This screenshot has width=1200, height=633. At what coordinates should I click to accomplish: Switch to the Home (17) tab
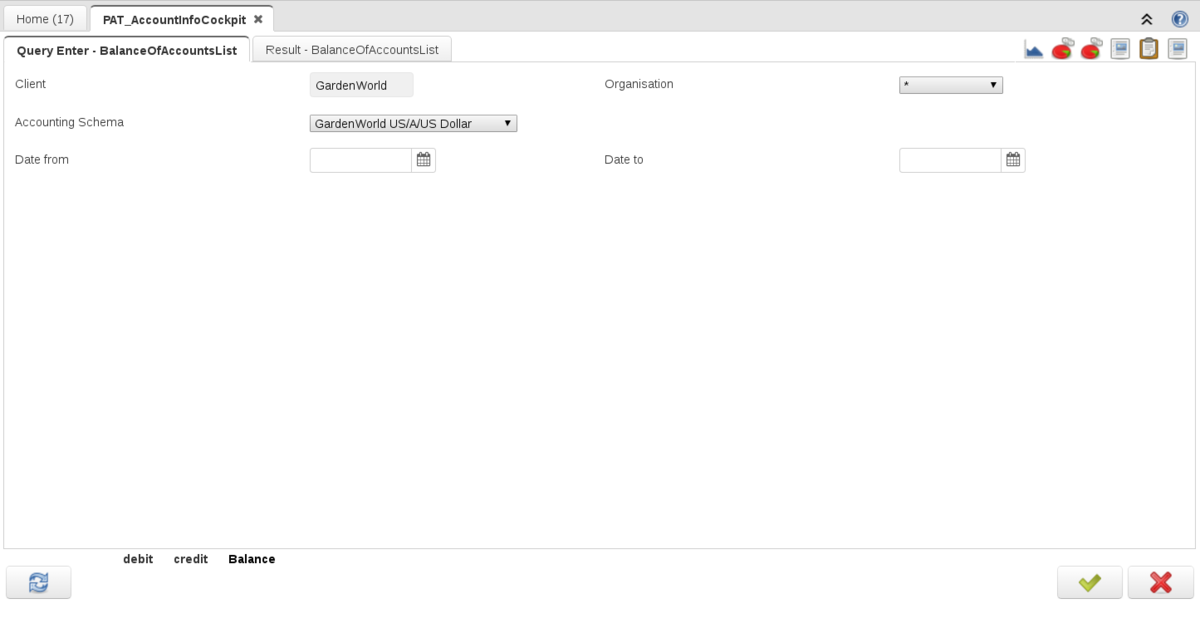tap(45, 19)
